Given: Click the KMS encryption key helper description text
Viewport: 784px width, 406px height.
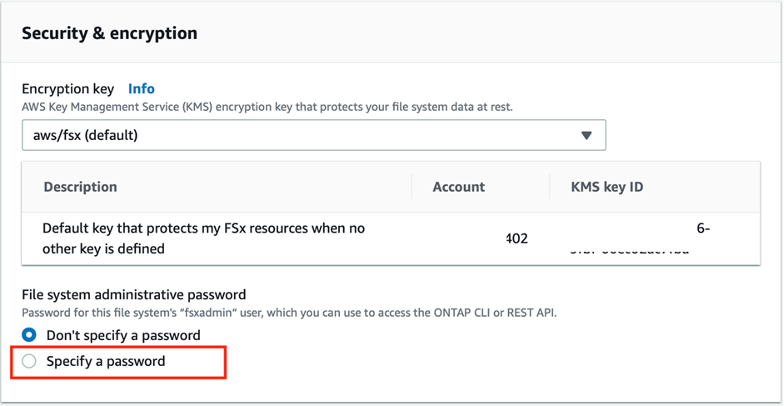Looking at the screenshot, I should click(267, 106).
